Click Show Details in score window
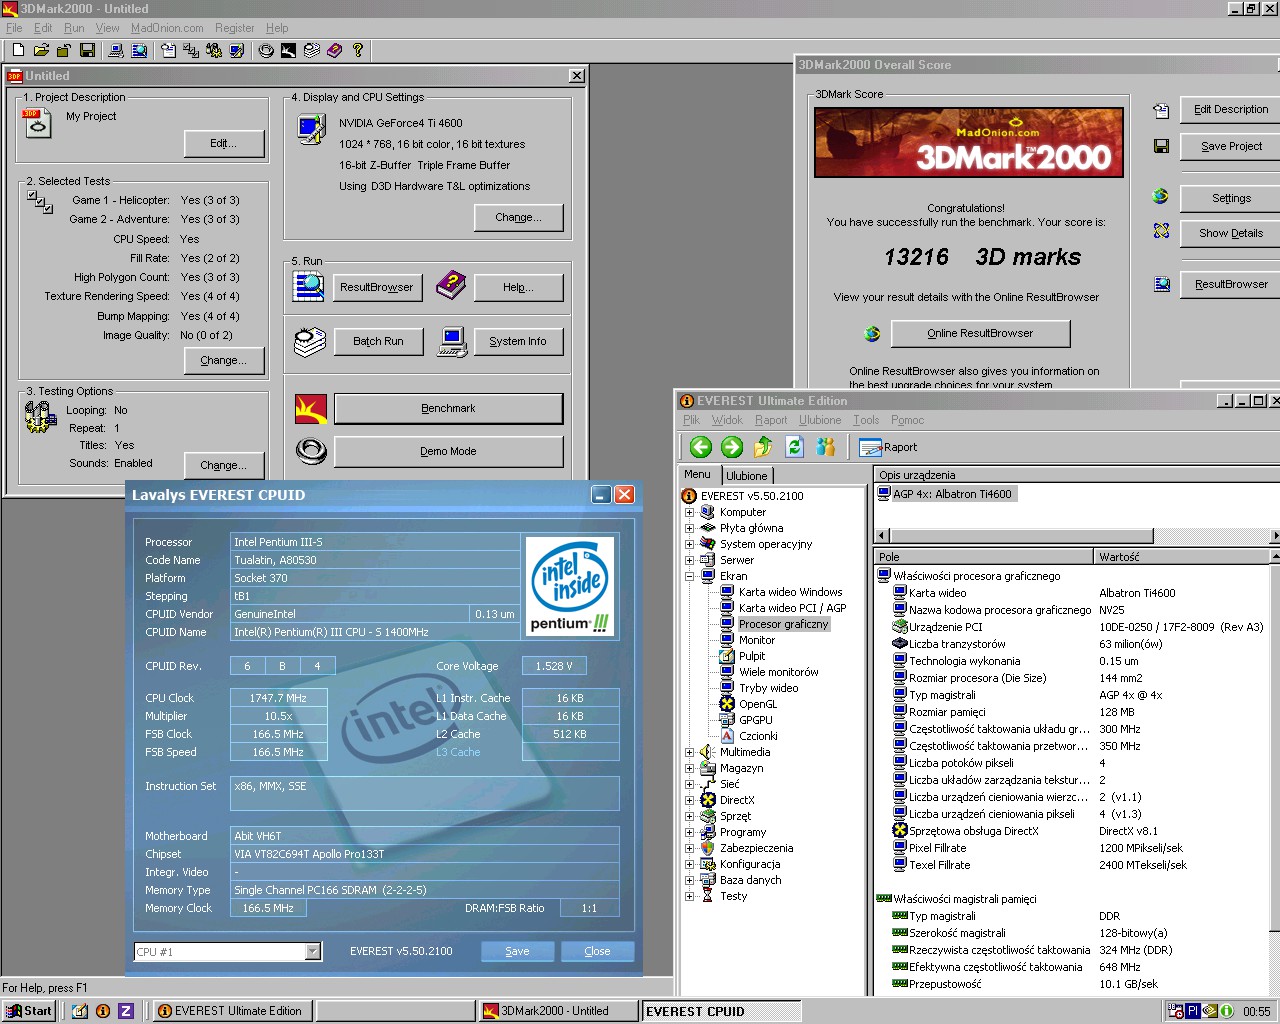Viewport: 1280px width, 1024px height. coord(1231,233)
